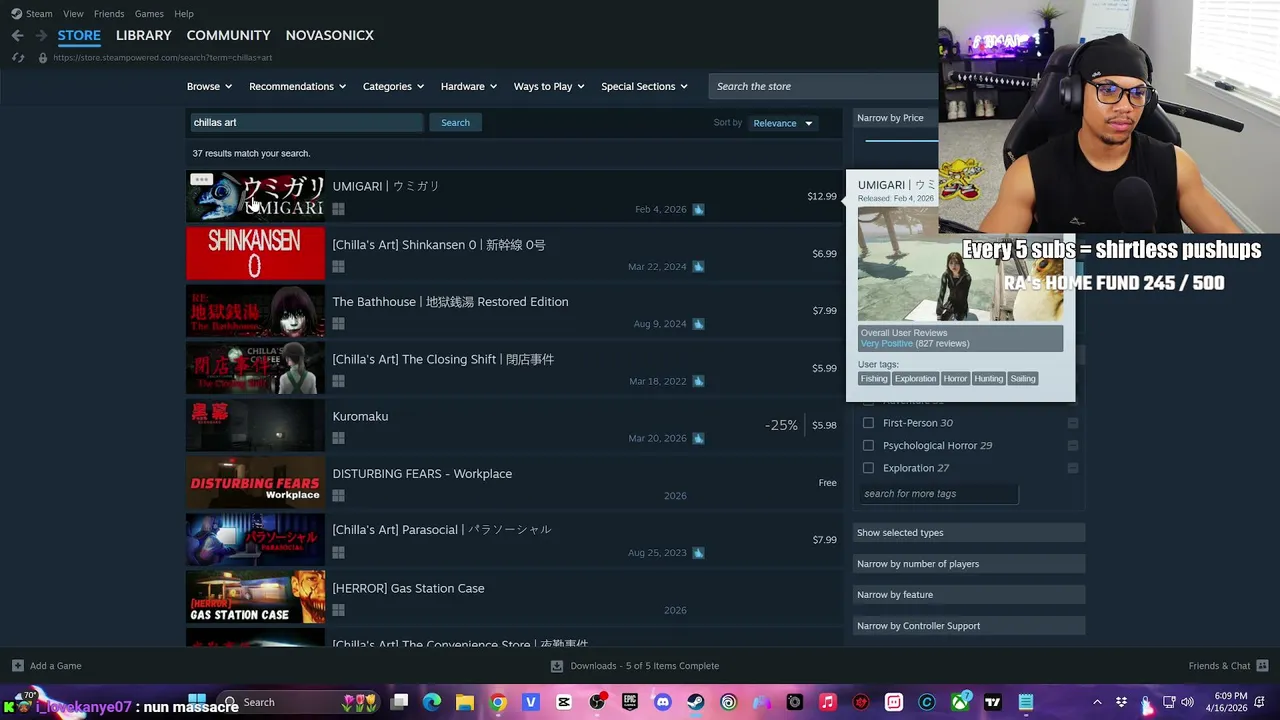Open the Hardware dropdown

(x=469, y=86)
